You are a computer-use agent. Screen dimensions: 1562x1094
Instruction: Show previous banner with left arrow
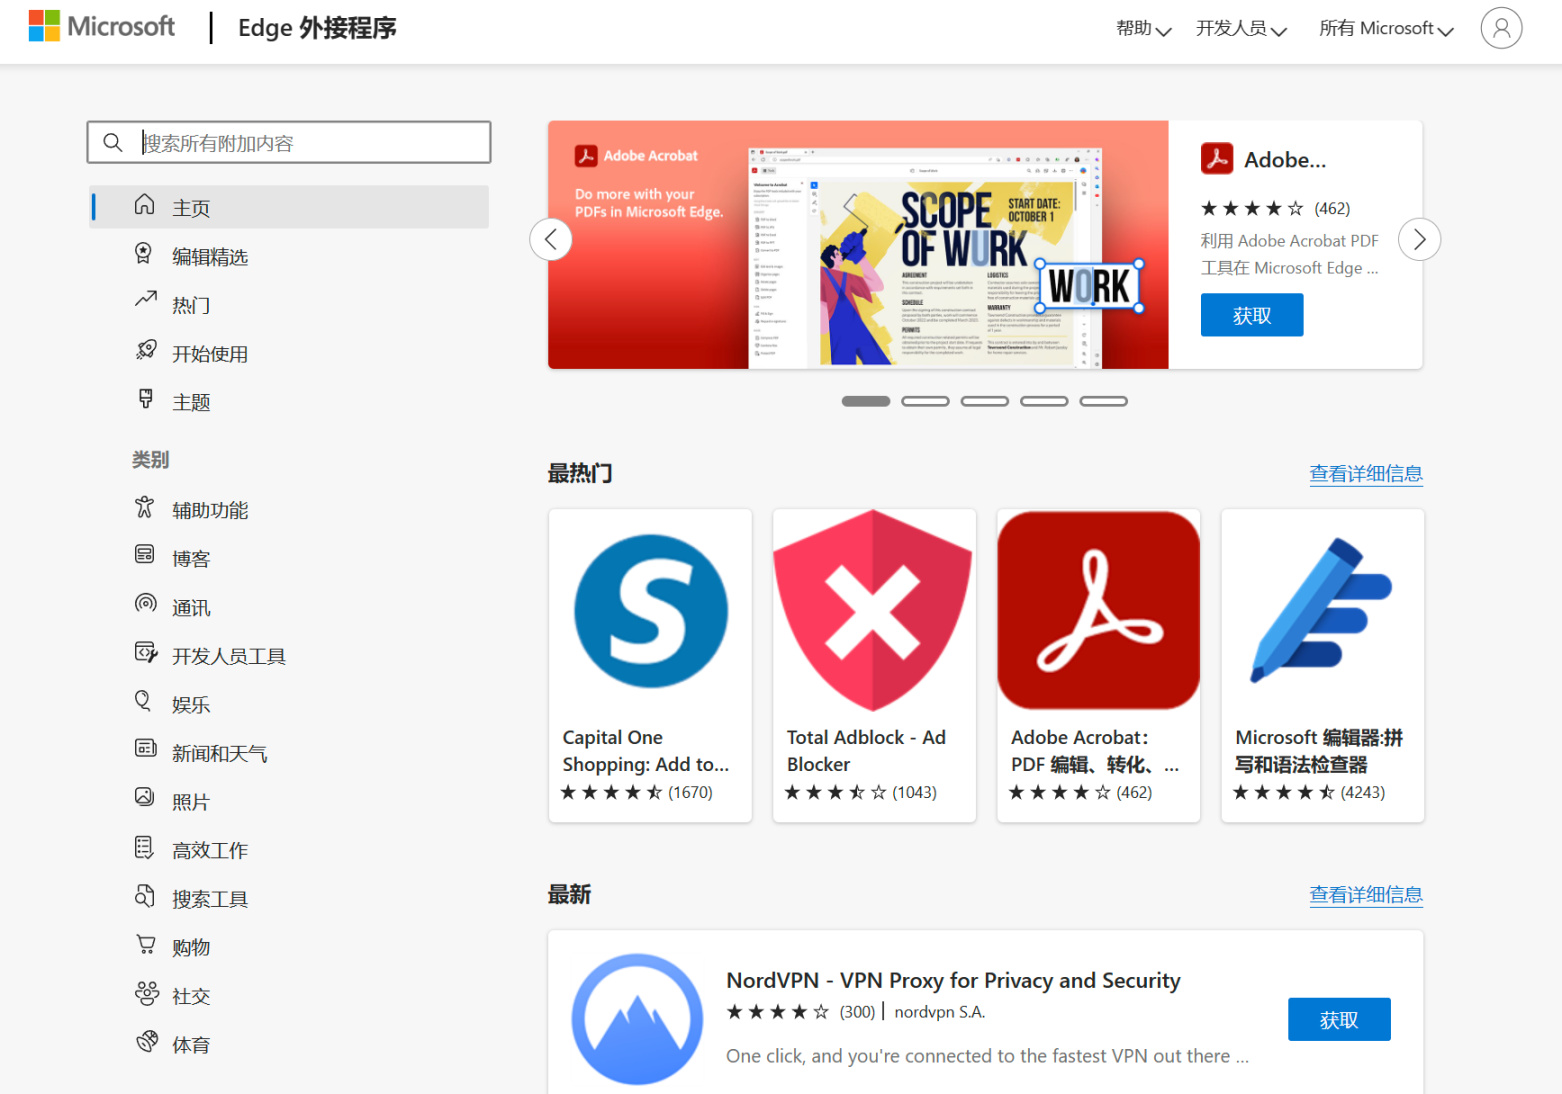pos(551,239)
